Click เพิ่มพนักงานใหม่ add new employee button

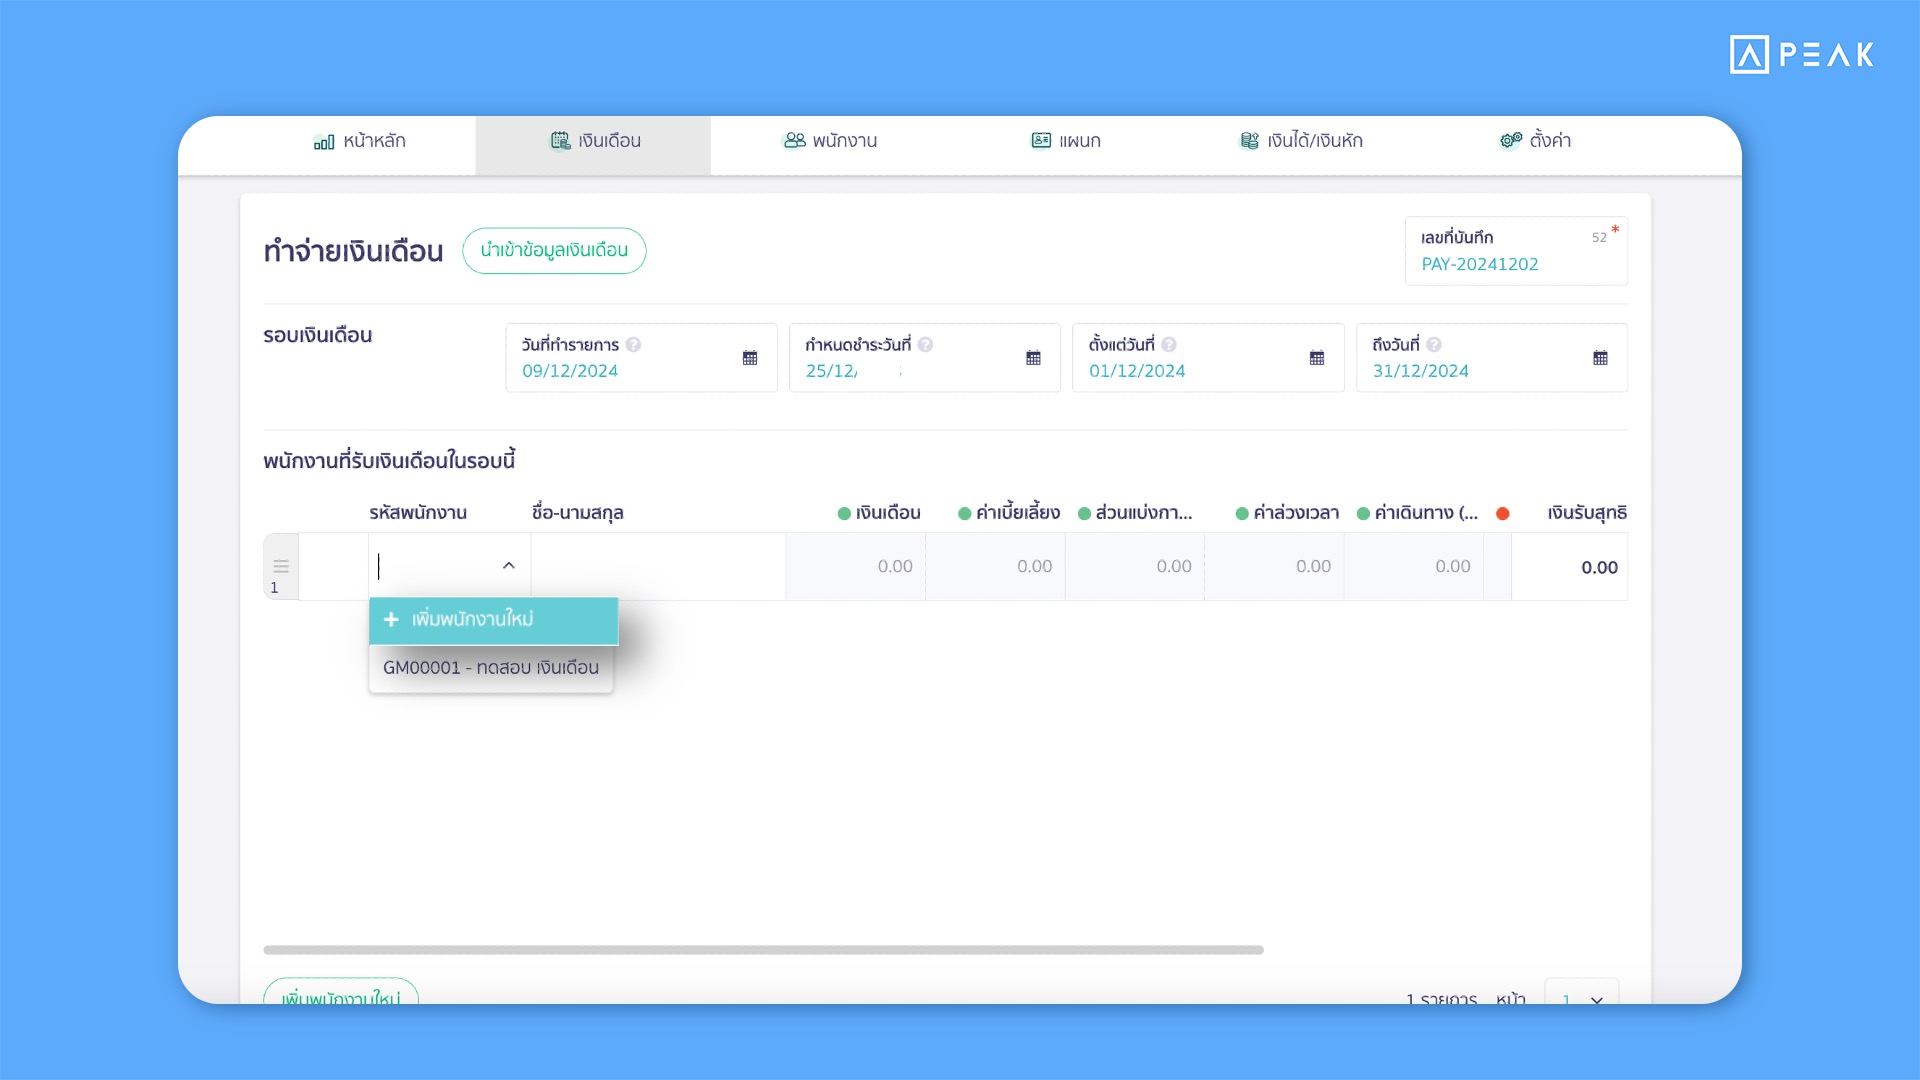tap(493, 617)
